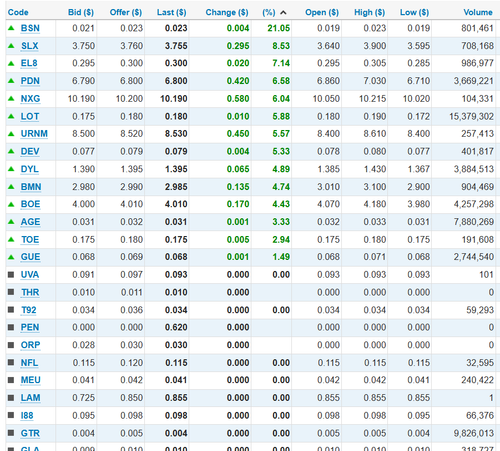
Task: Select PEN last price 0.620
Action: point(176,327)
